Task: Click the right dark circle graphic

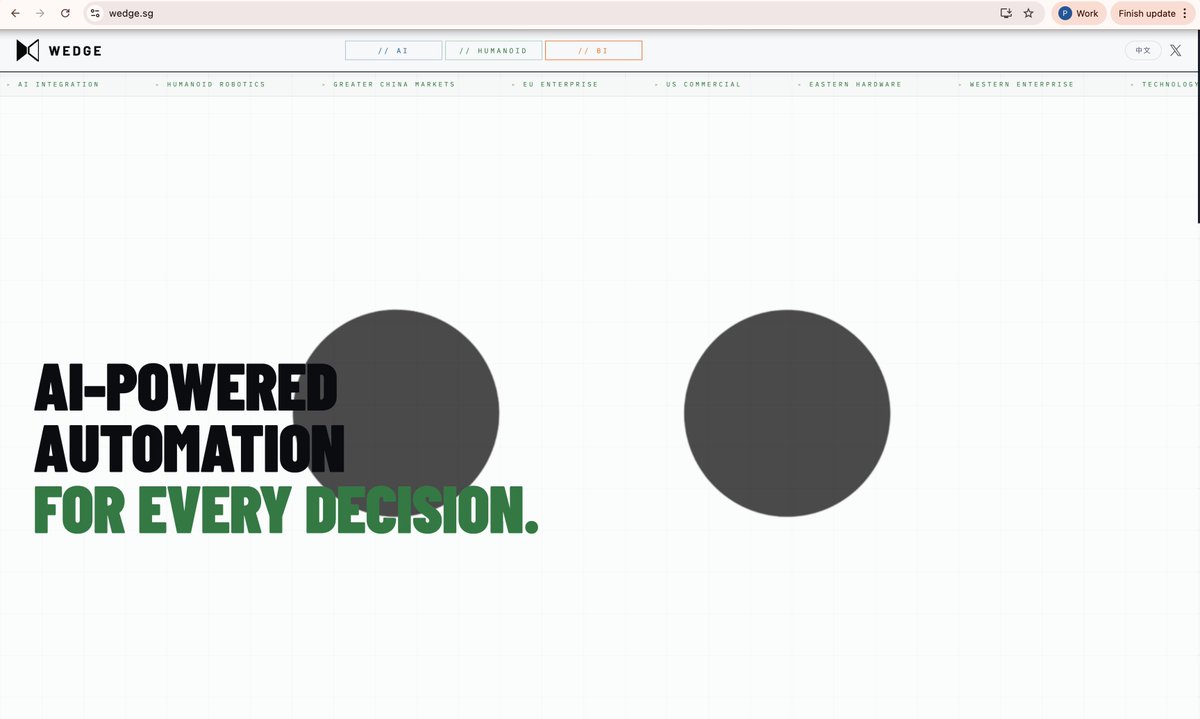Action: (787, 413)
